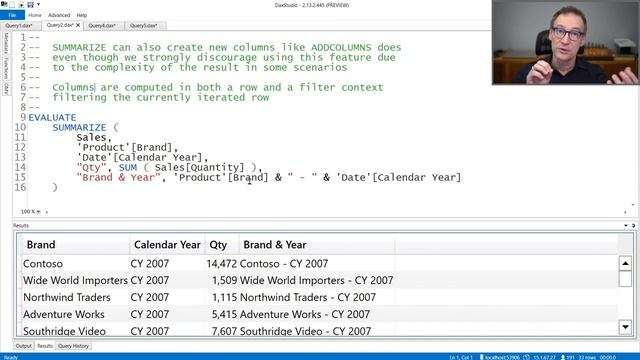
Task: Switch to the Query History bottom tab
Action: [73, 346]
